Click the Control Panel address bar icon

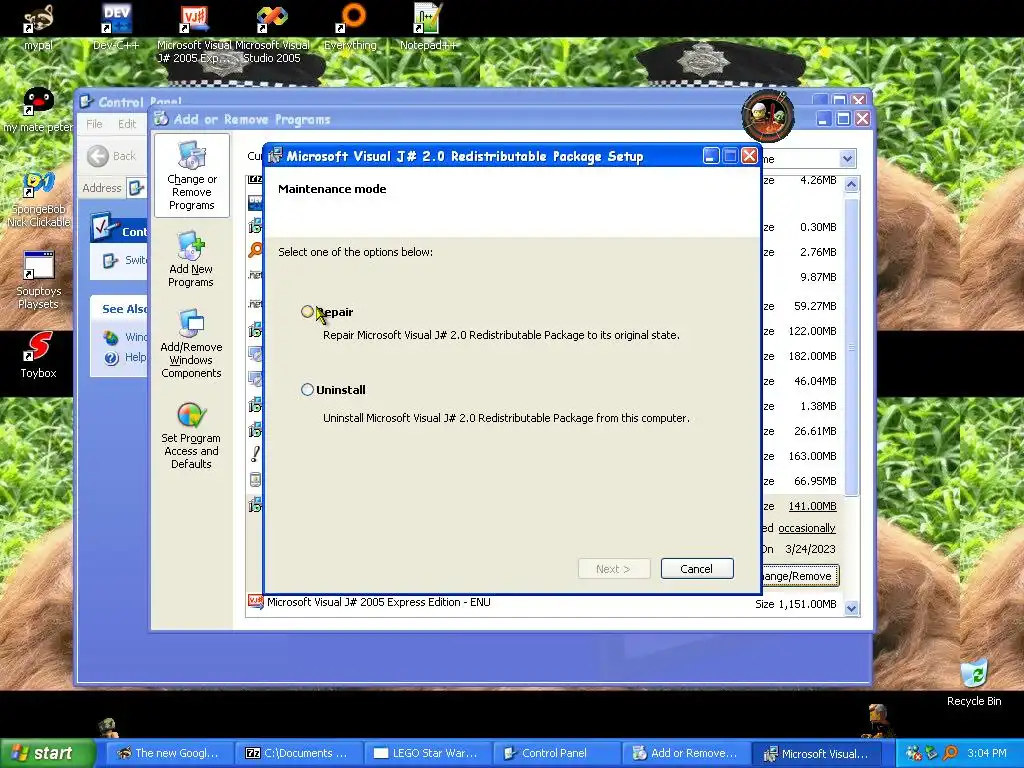click(x=136, y=188)
